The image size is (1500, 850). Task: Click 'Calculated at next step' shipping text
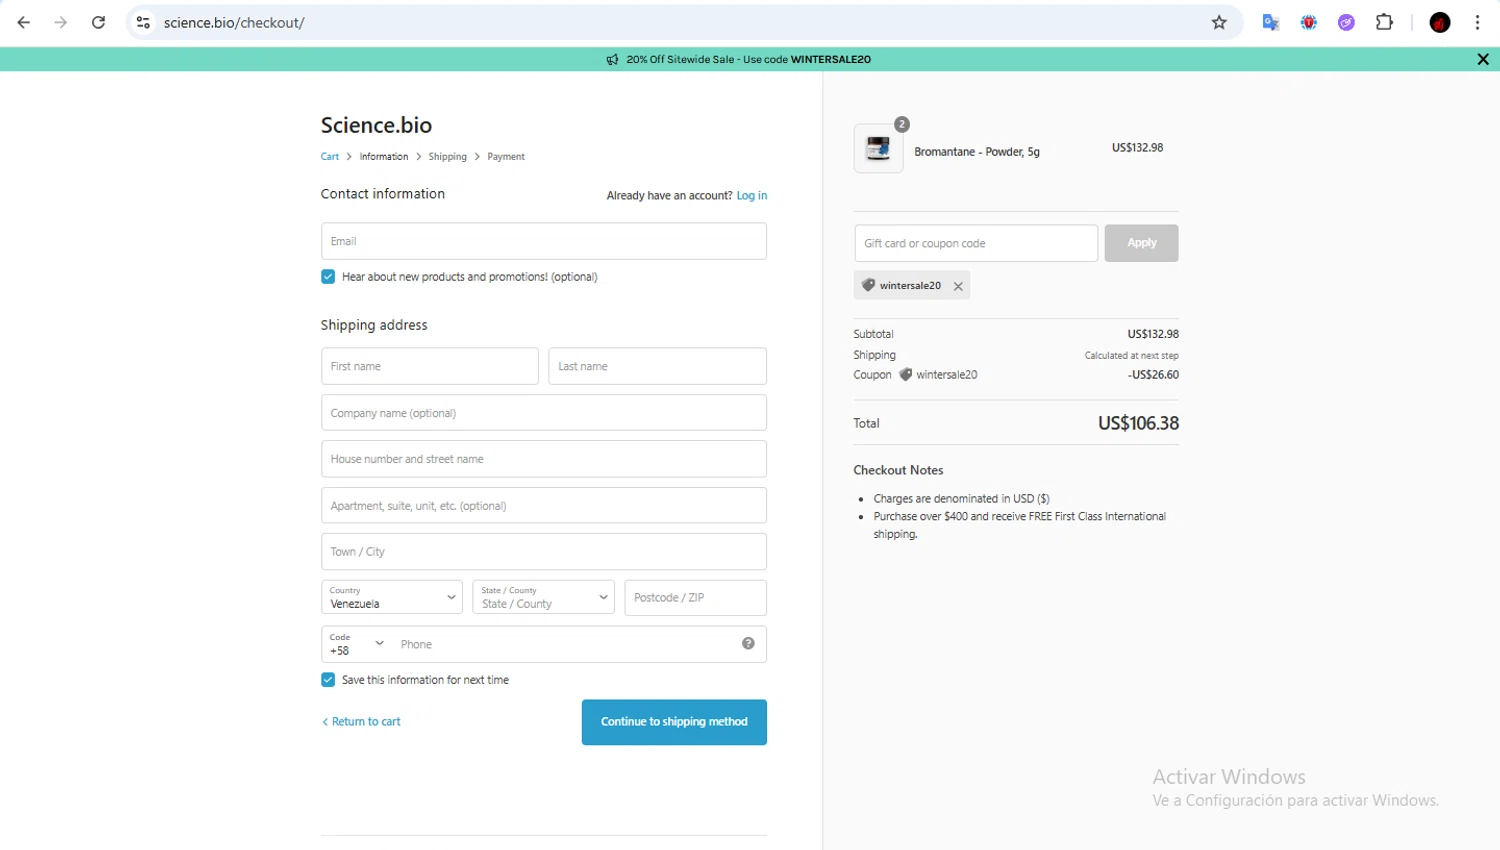pos(1131,356)
